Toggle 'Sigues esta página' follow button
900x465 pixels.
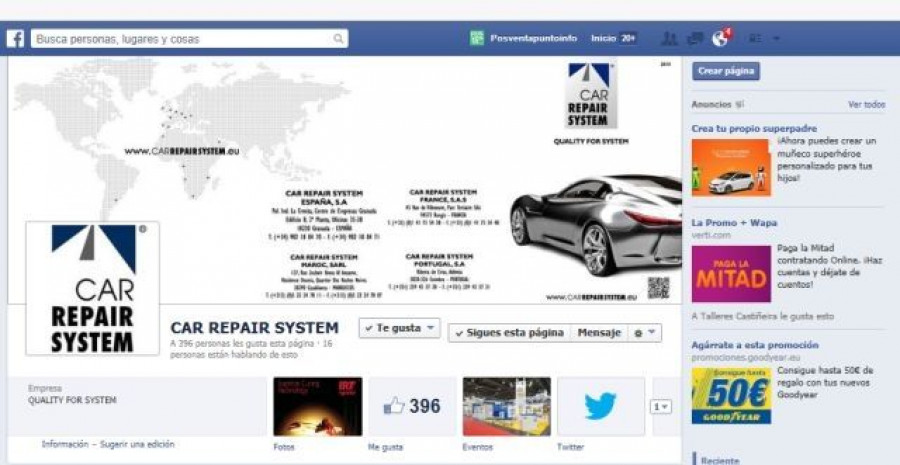click(x=509, y=333)
